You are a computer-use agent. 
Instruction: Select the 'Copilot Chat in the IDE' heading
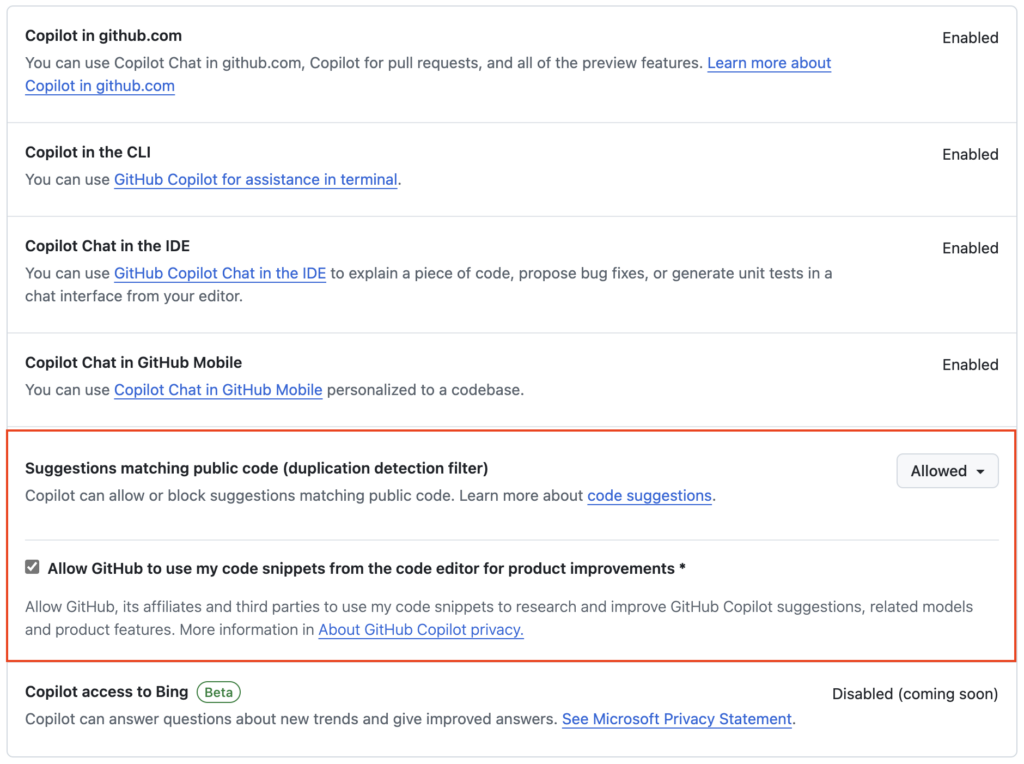coord(107,246)
